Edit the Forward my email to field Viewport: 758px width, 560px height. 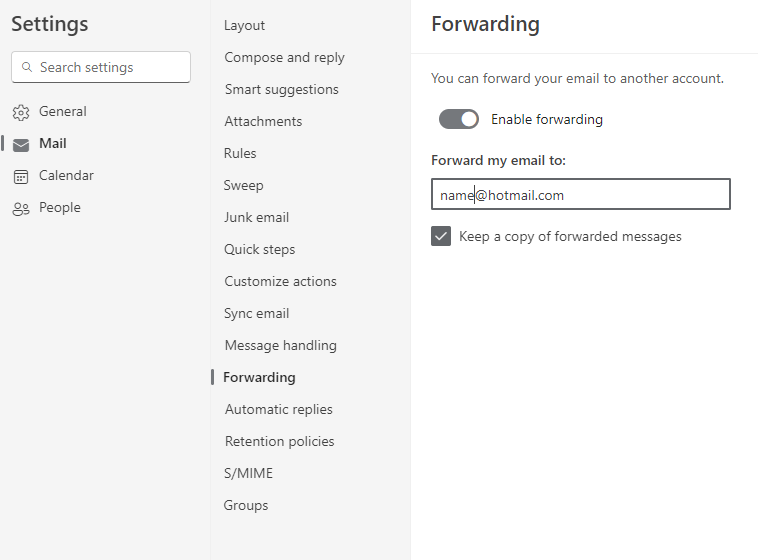[581, 194]
